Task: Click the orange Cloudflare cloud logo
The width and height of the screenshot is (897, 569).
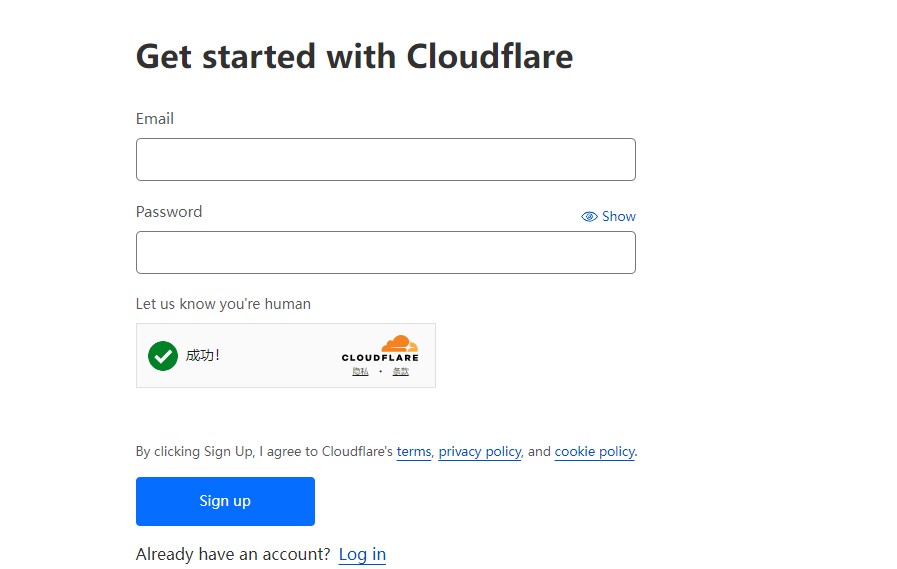Action: 400,344
